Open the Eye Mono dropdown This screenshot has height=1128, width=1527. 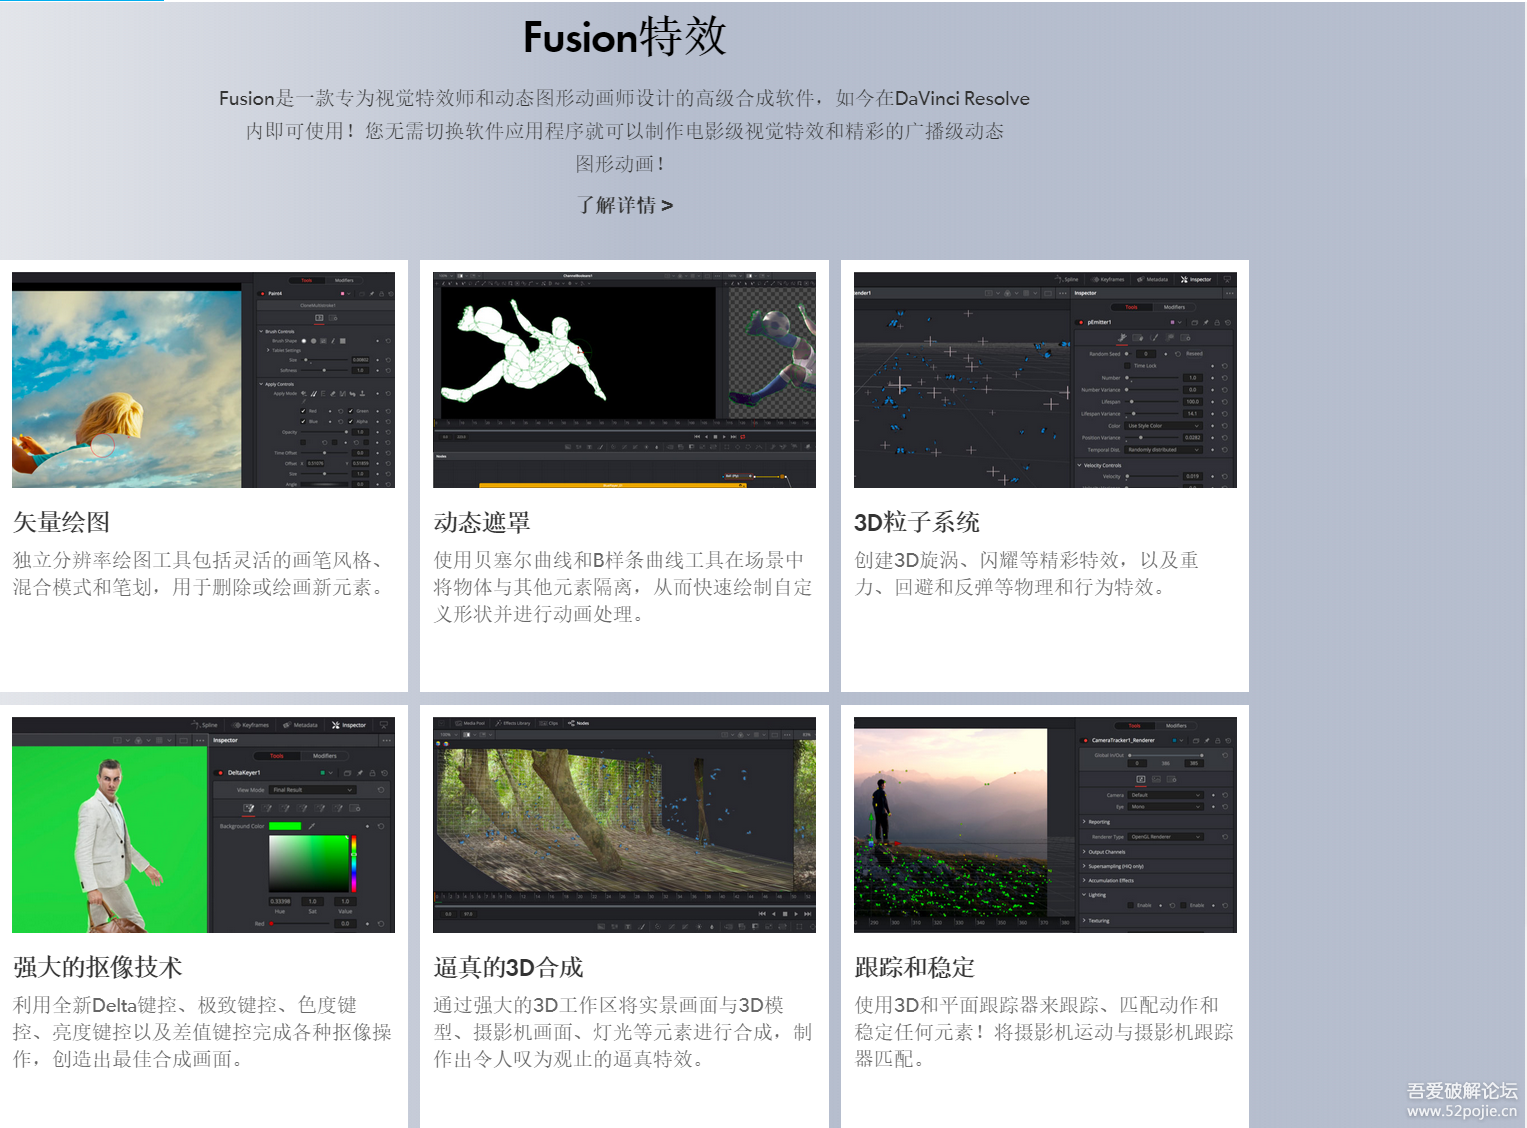pyautogui.click(x=1165, y=807)
